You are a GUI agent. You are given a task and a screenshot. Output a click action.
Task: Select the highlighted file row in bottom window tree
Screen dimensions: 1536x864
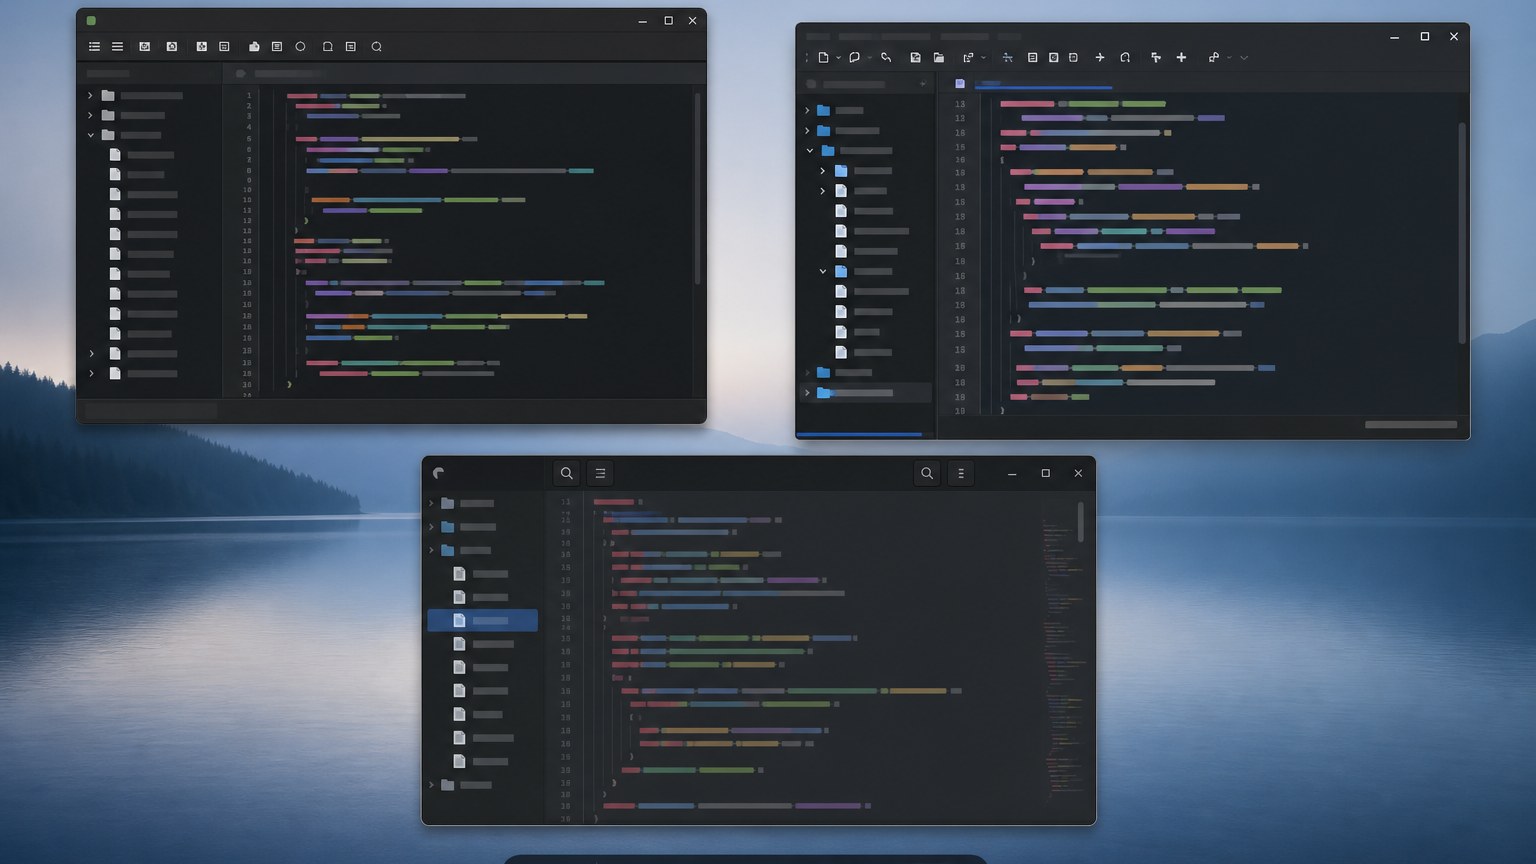(x=482, y=620)
